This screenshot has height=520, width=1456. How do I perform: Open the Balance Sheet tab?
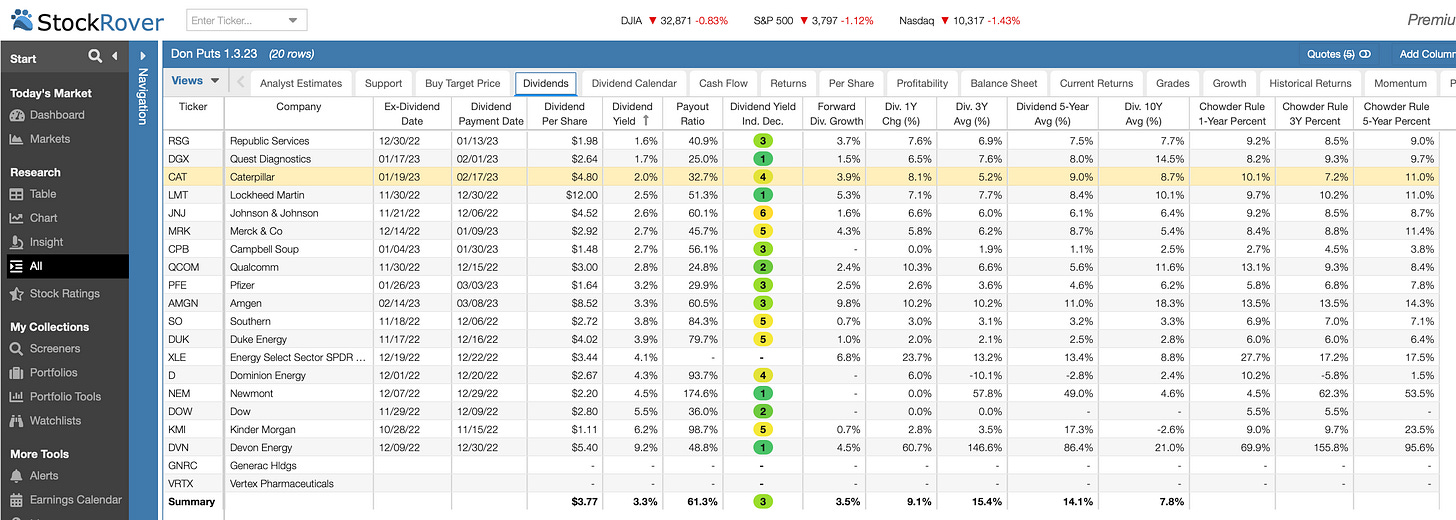[x=1003, y=84]
